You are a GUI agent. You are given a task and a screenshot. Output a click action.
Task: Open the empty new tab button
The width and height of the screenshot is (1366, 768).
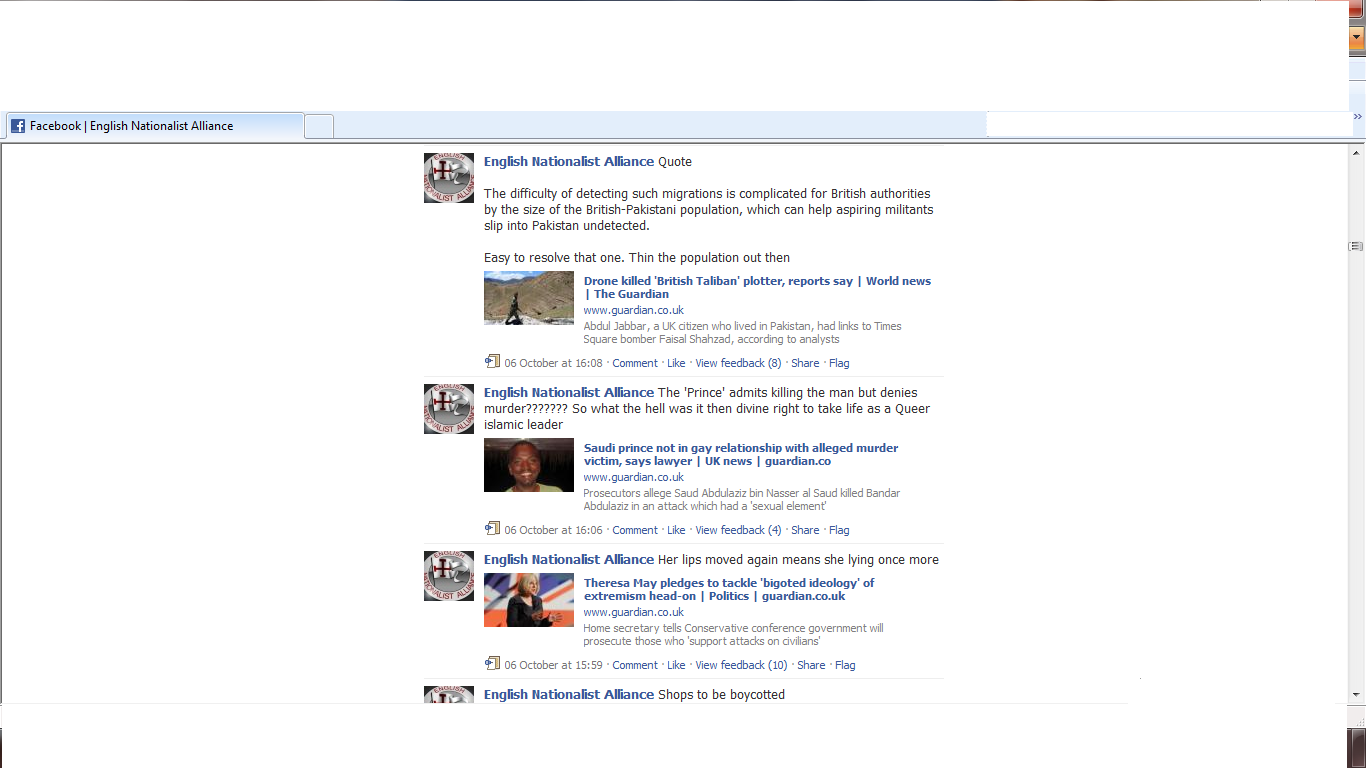[319, 126]
